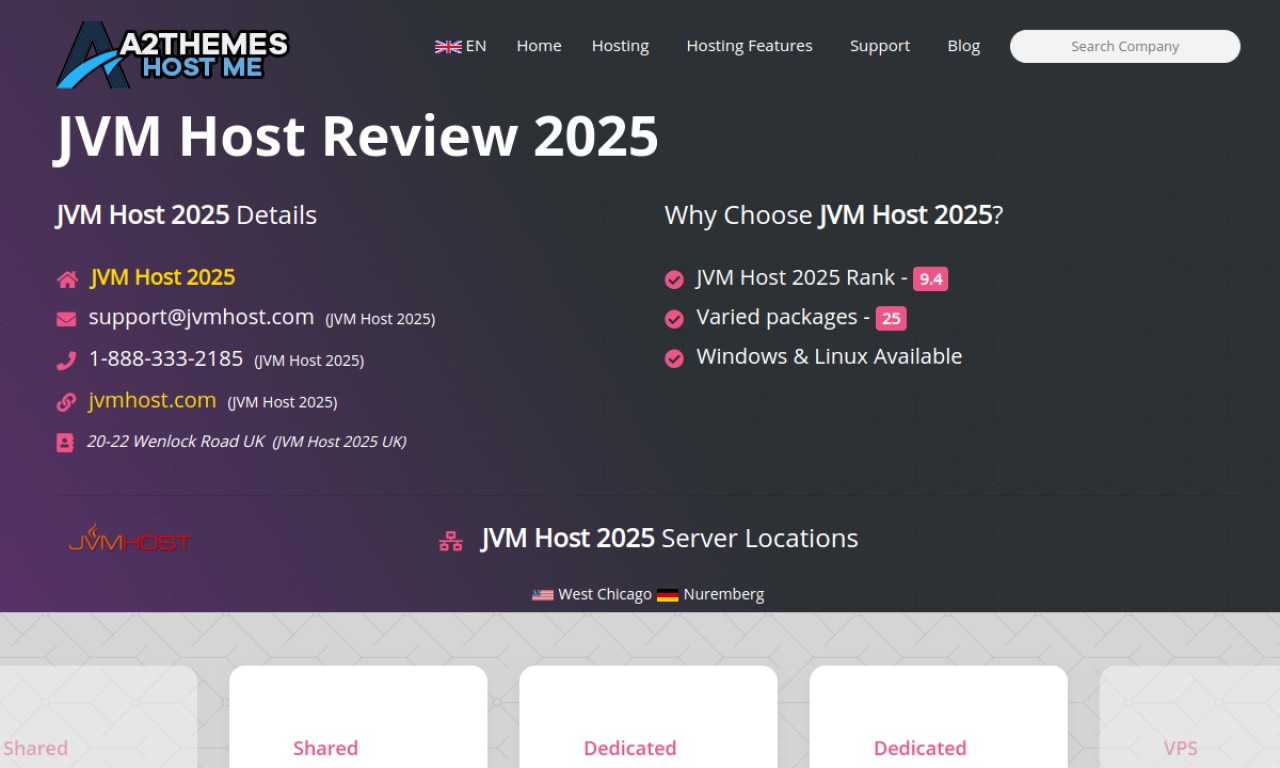
Task: Select the faded Shared card at left edge
Action: click(99, 717)
